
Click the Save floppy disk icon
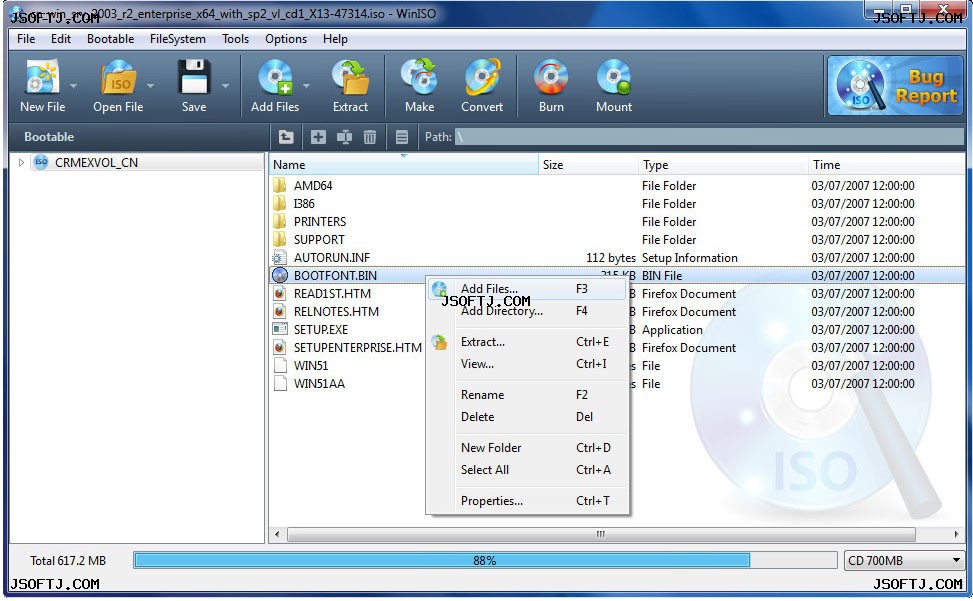[x=194, y=78]
